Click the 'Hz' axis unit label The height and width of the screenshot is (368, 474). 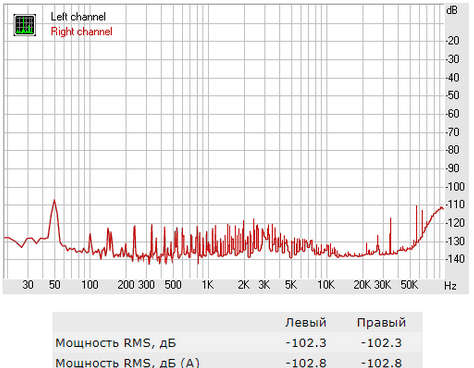tap(450, 286)
